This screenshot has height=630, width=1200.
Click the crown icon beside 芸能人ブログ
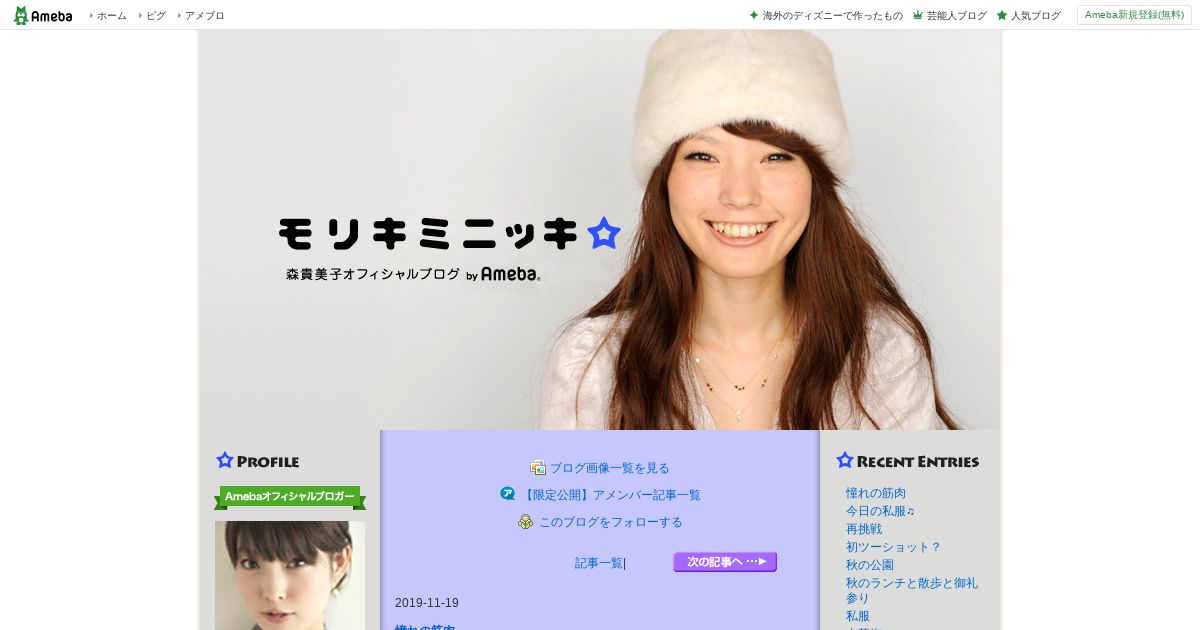tap(918, 15)
